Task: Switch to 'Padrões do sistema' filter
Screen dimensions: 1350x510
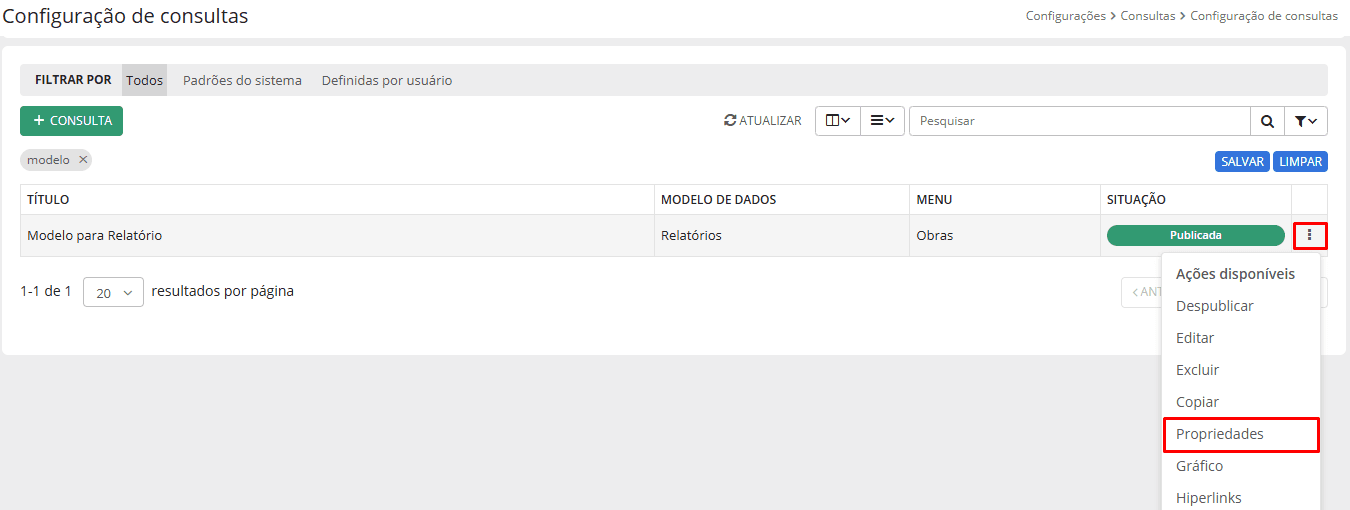Action: pos(242,80)
